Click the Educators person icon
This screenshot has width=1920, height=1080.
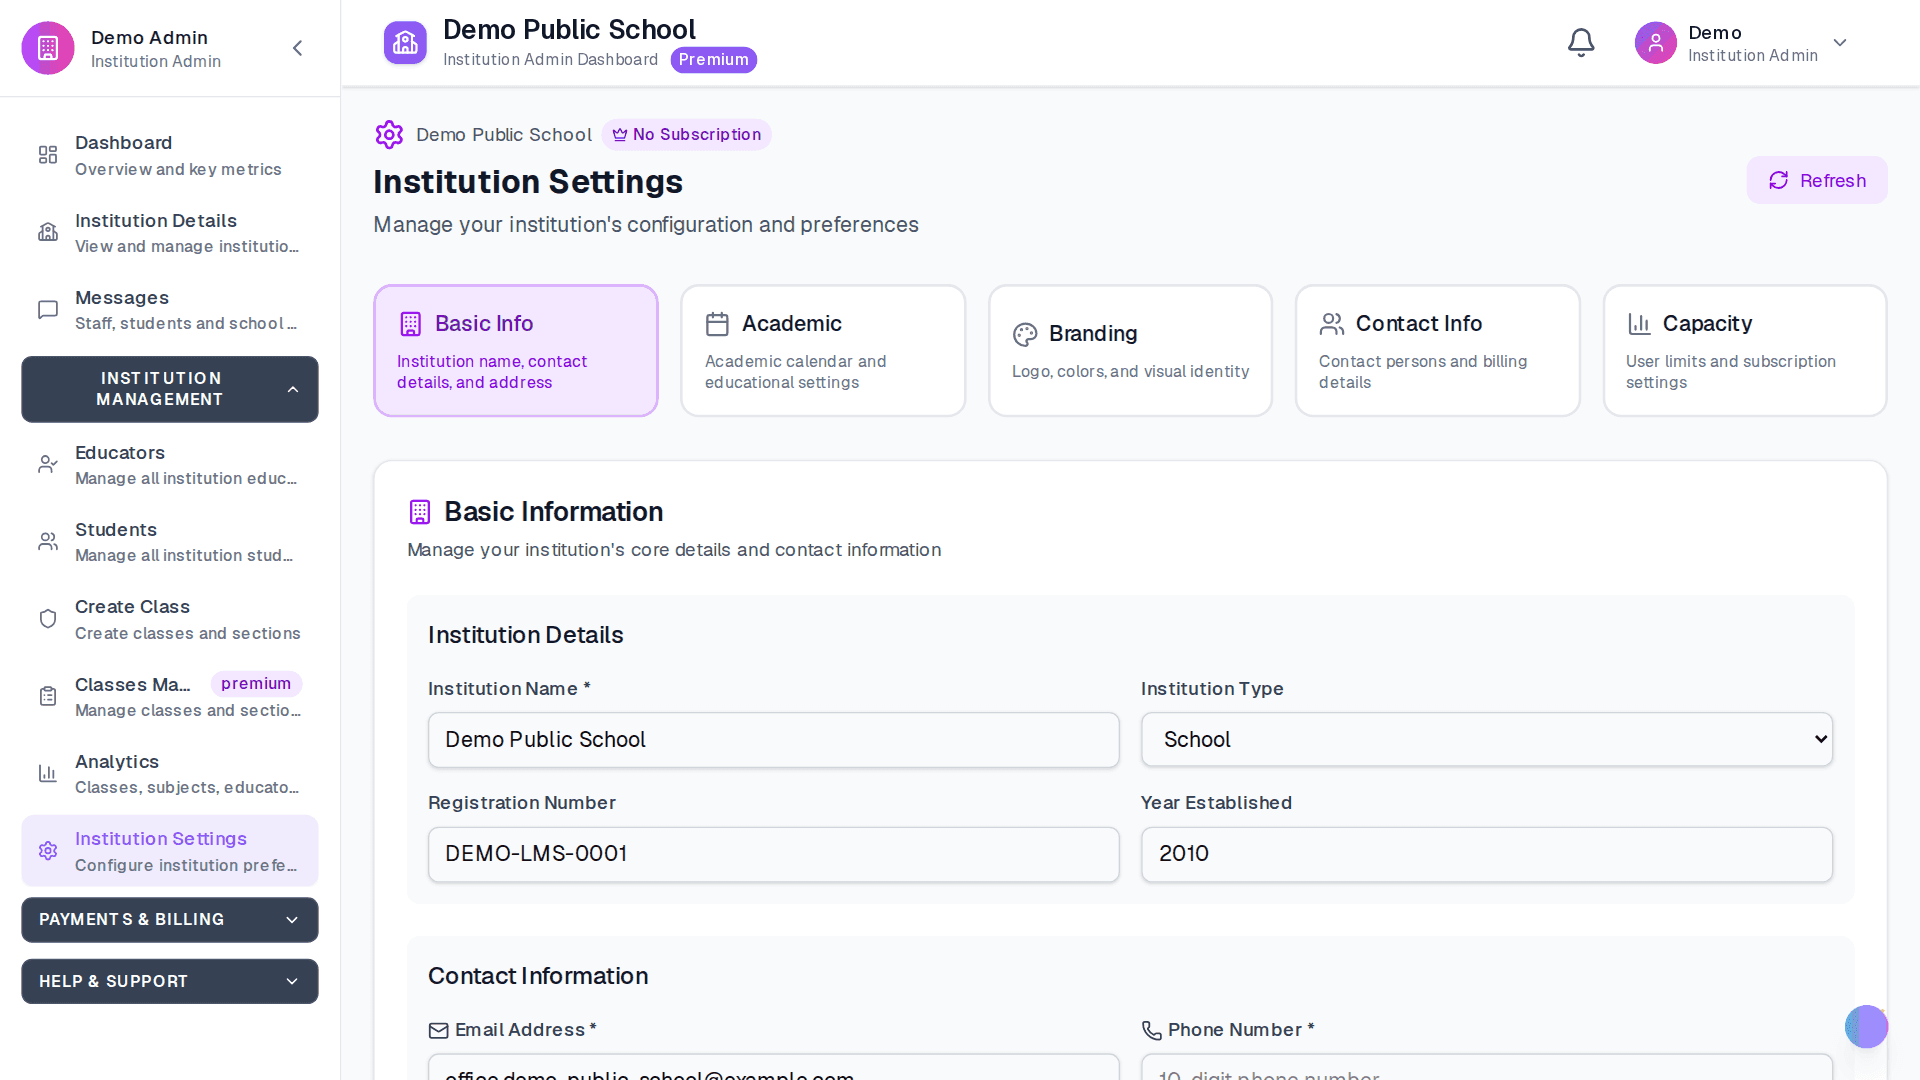click(48, 464)
